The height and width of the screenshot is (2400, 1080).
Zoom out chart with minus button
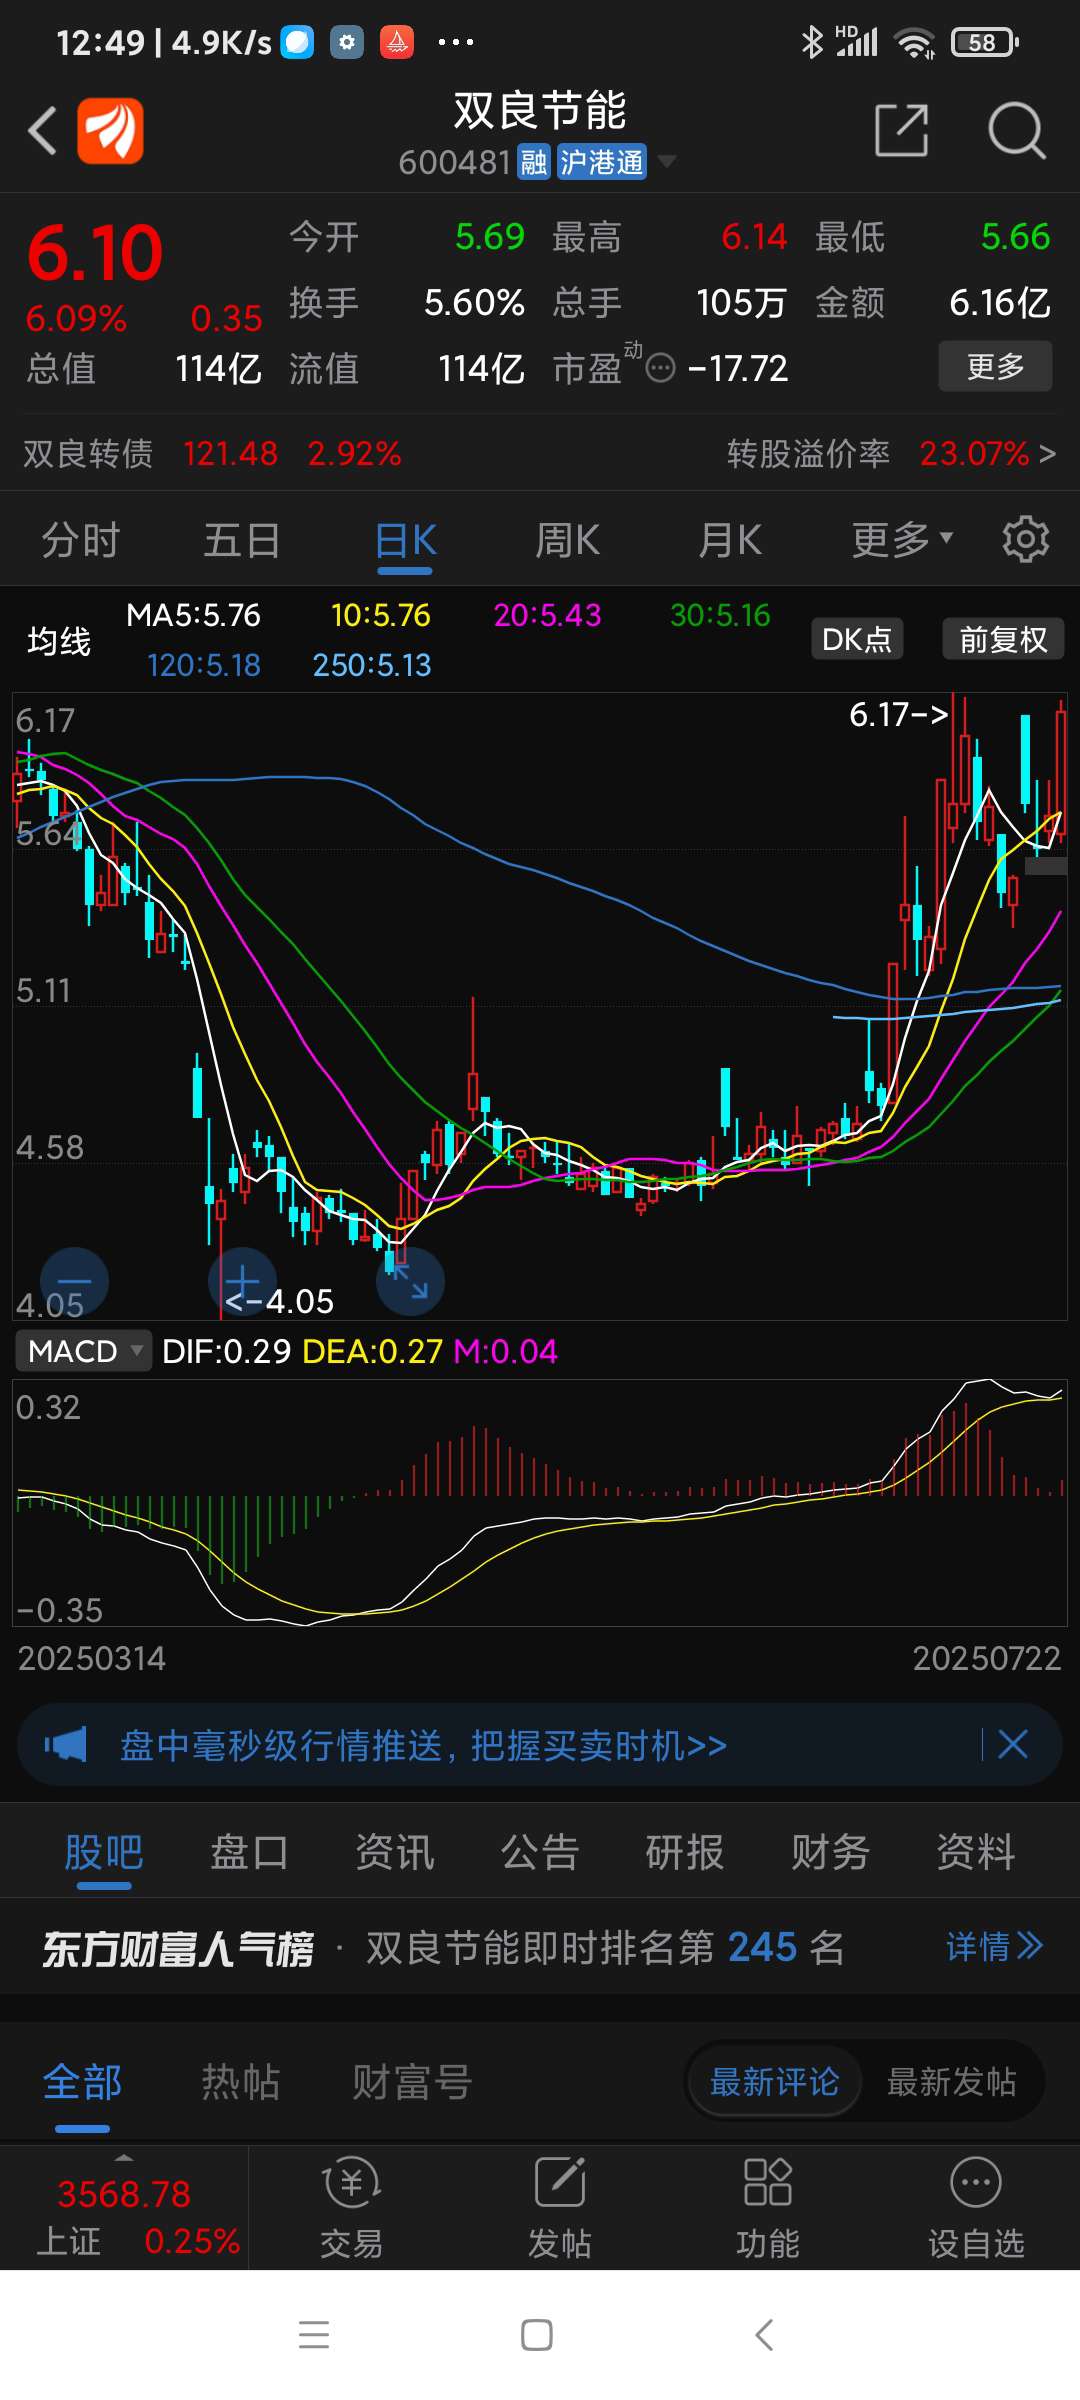click(74, 1282)
